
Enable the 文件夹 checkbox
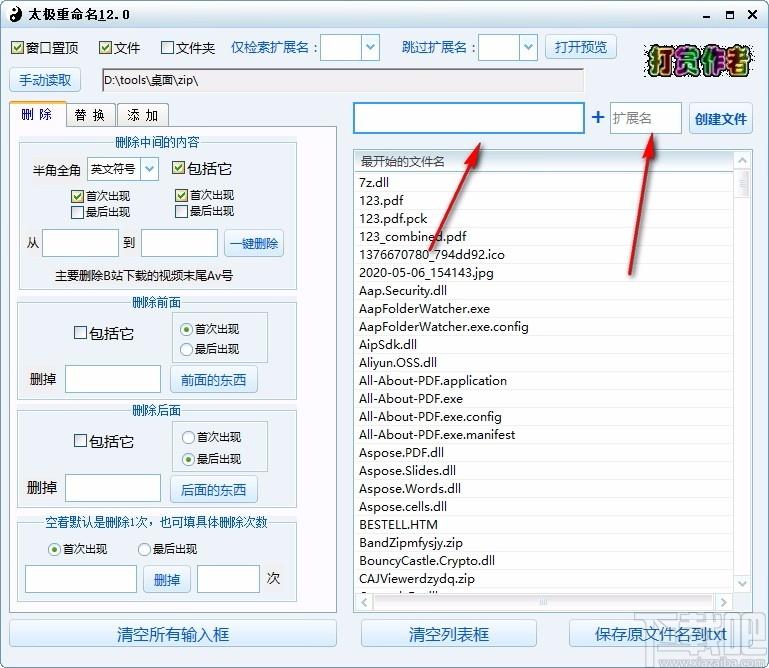click(167, 48)
